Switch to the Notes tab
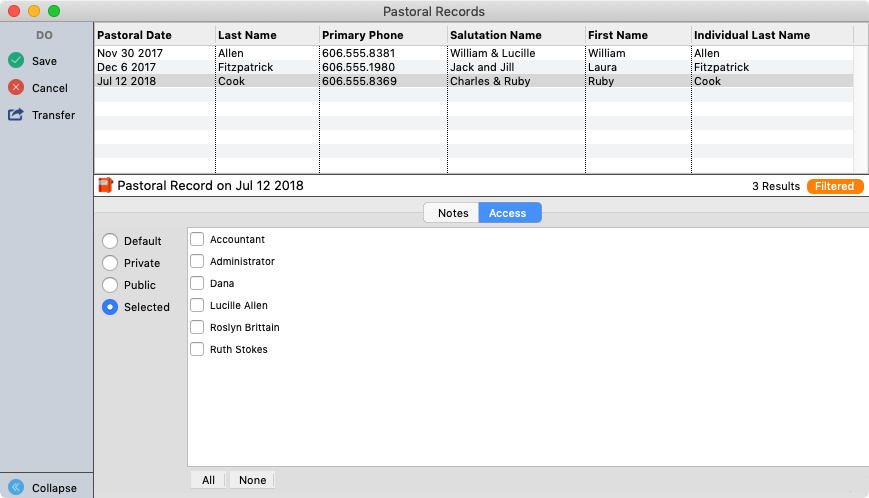The width and height of the screenshot is (869, 498). [452, 213]
